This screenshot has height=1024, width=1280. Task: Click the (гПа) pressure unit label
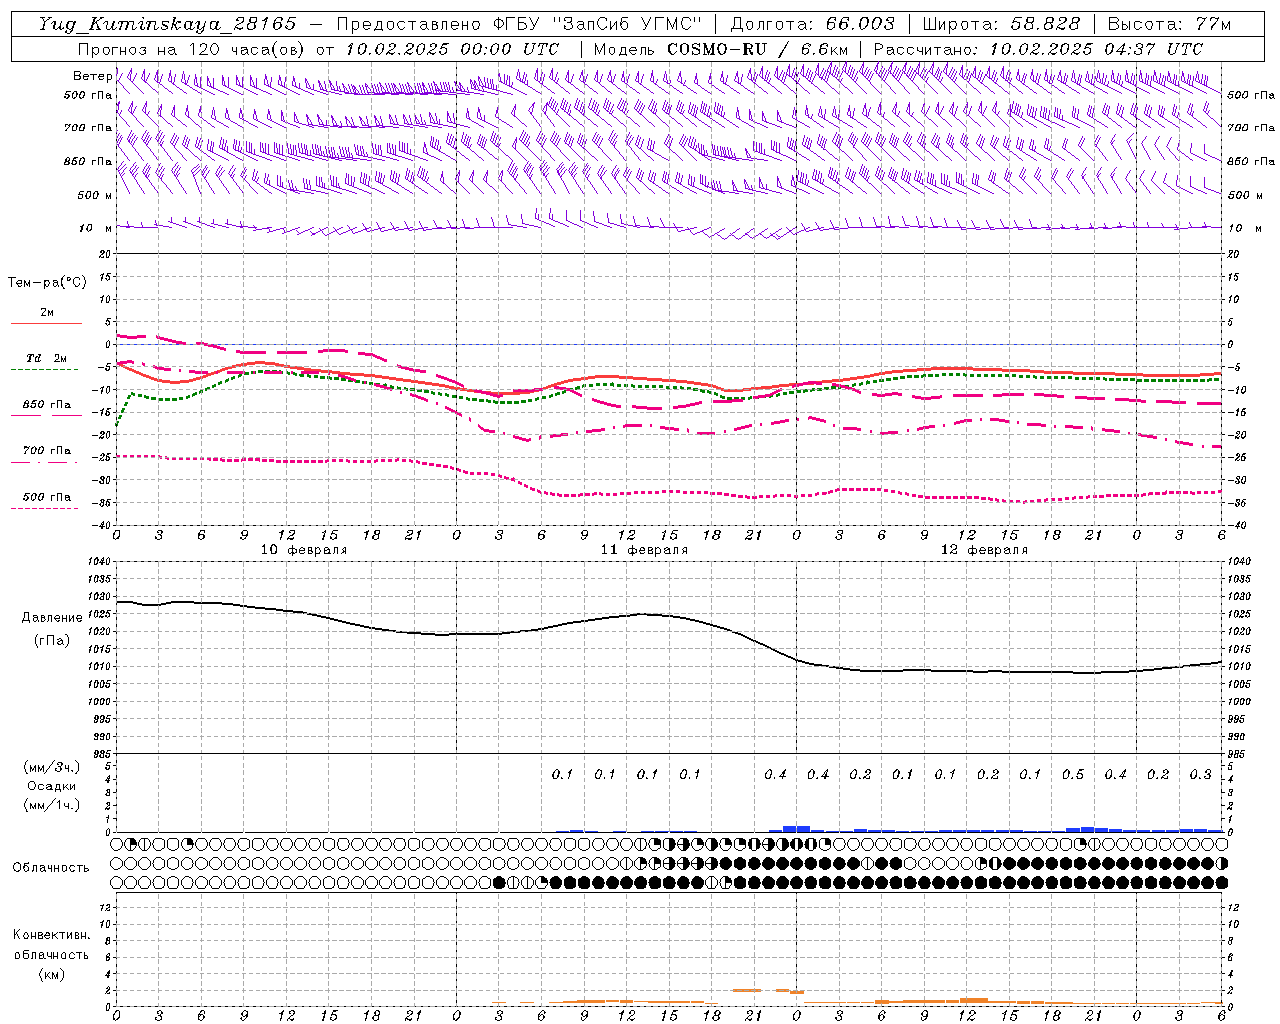pyautogui.click(x=52, y=640)
